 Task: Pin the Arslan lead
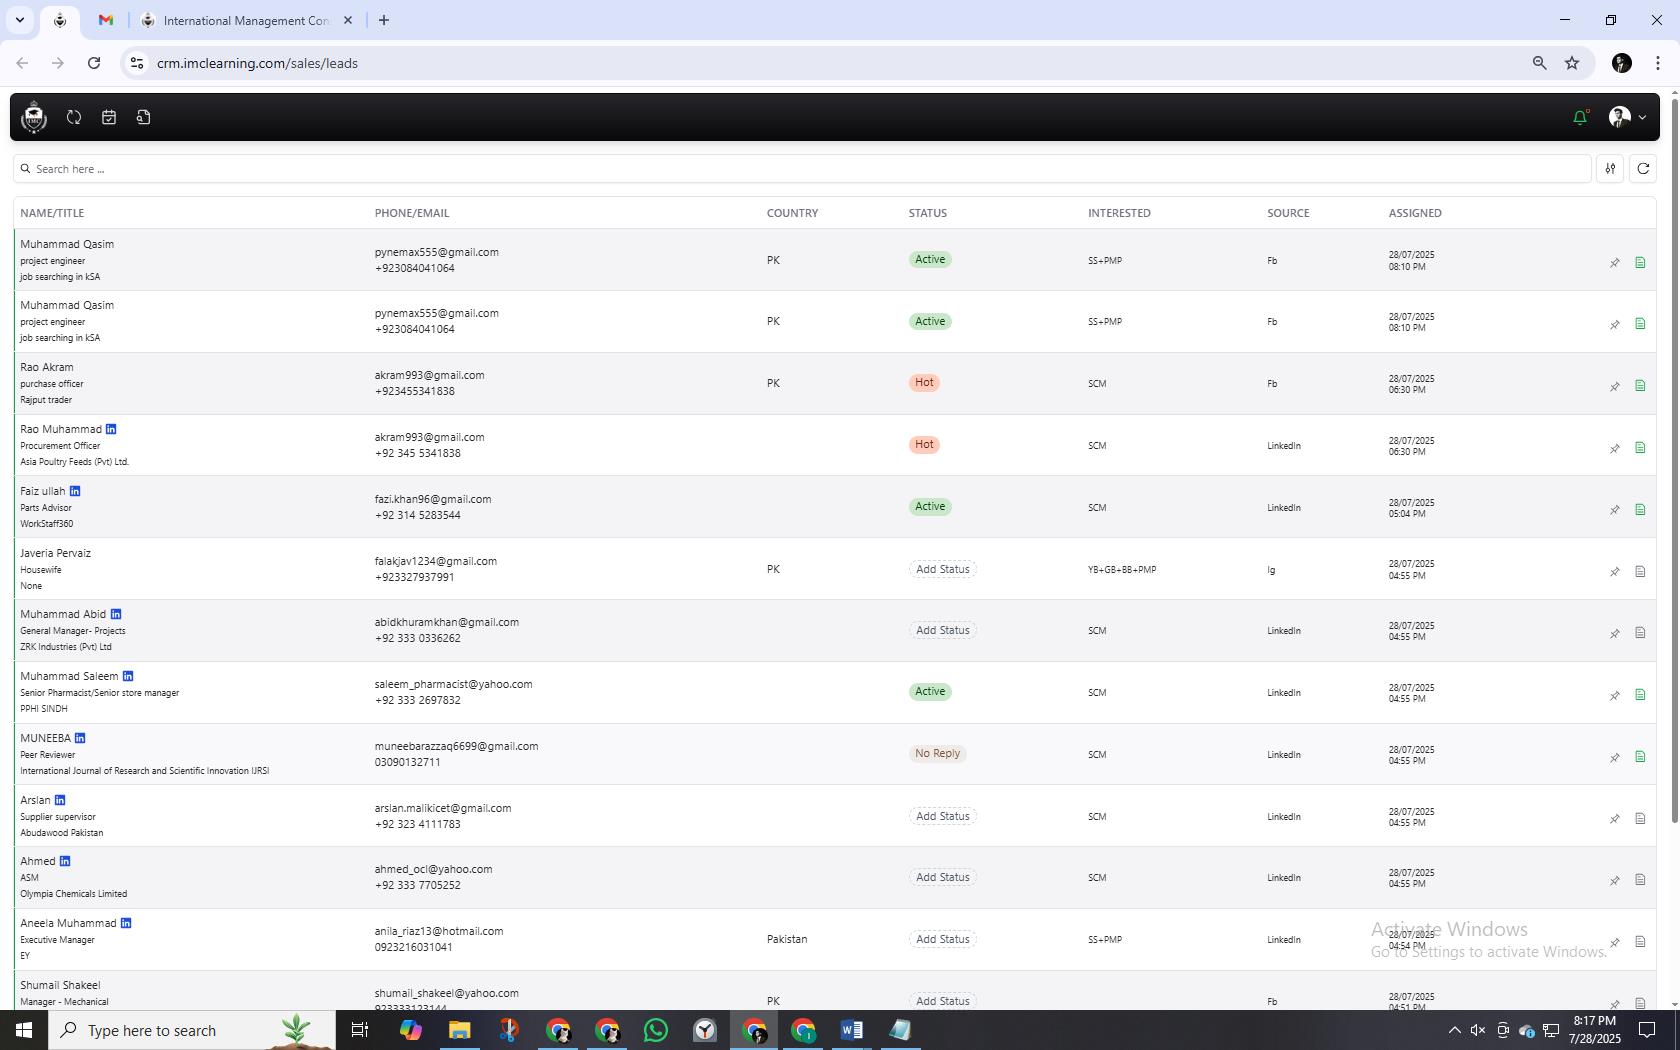tap(1614, 819)
